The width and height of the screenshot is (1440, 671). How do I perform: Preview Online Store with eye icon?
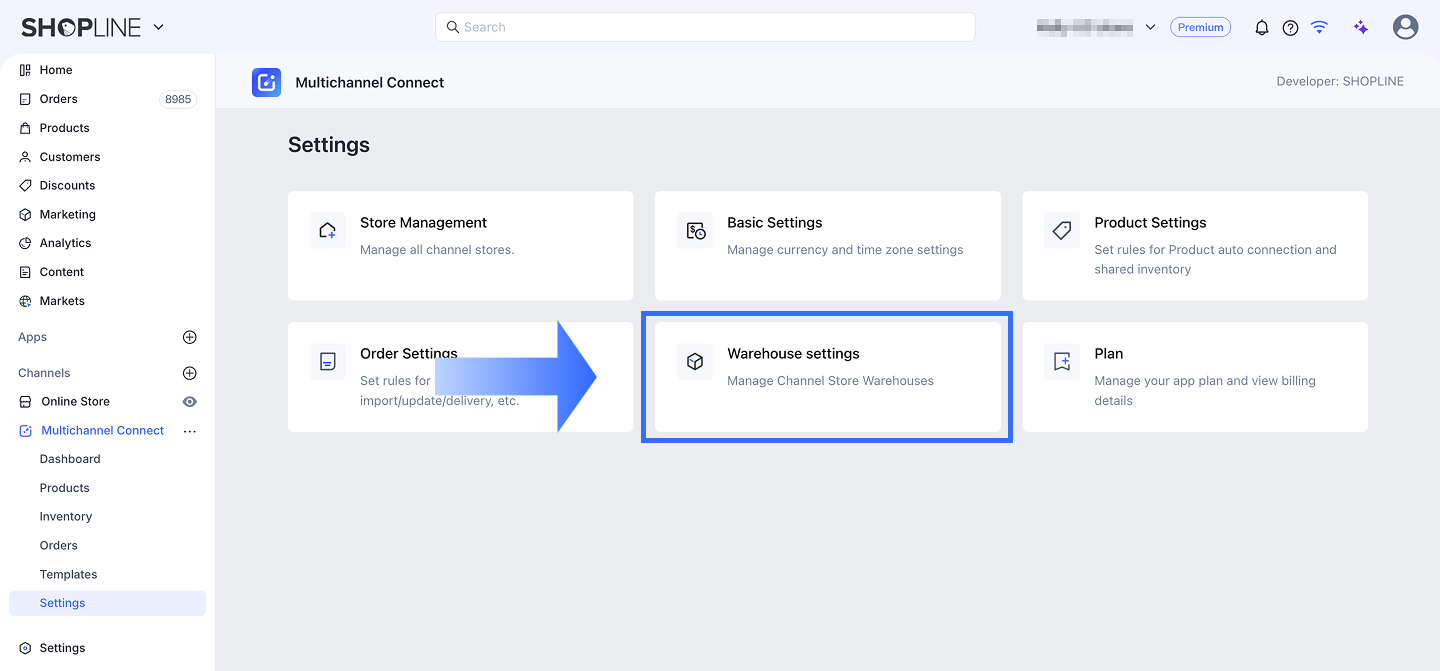190,402
